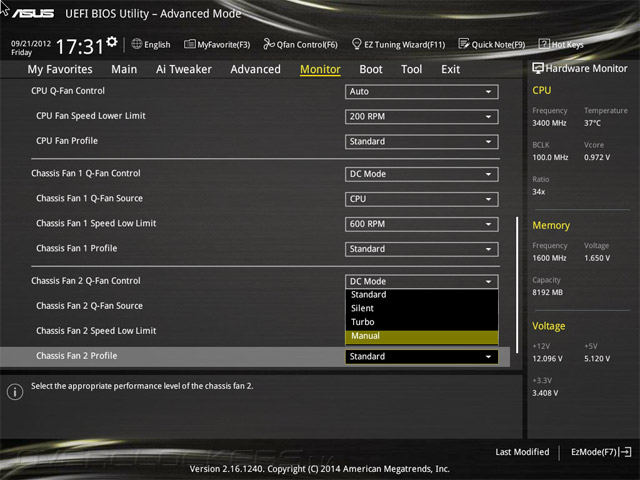This screenshot has width=640, height=480.
Task: Open the My Favorites tab
Action: 60,69
